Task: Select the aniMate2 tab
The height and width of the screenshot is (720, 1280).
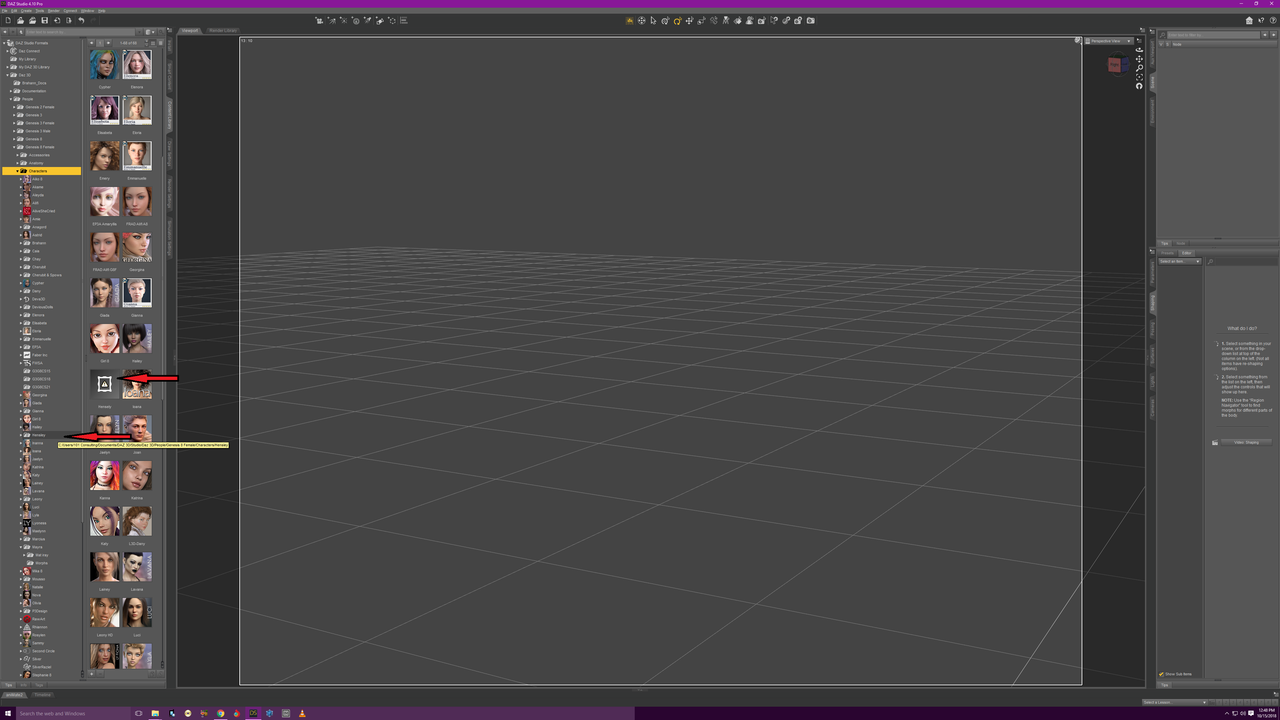Action: [x=15, y=694]
